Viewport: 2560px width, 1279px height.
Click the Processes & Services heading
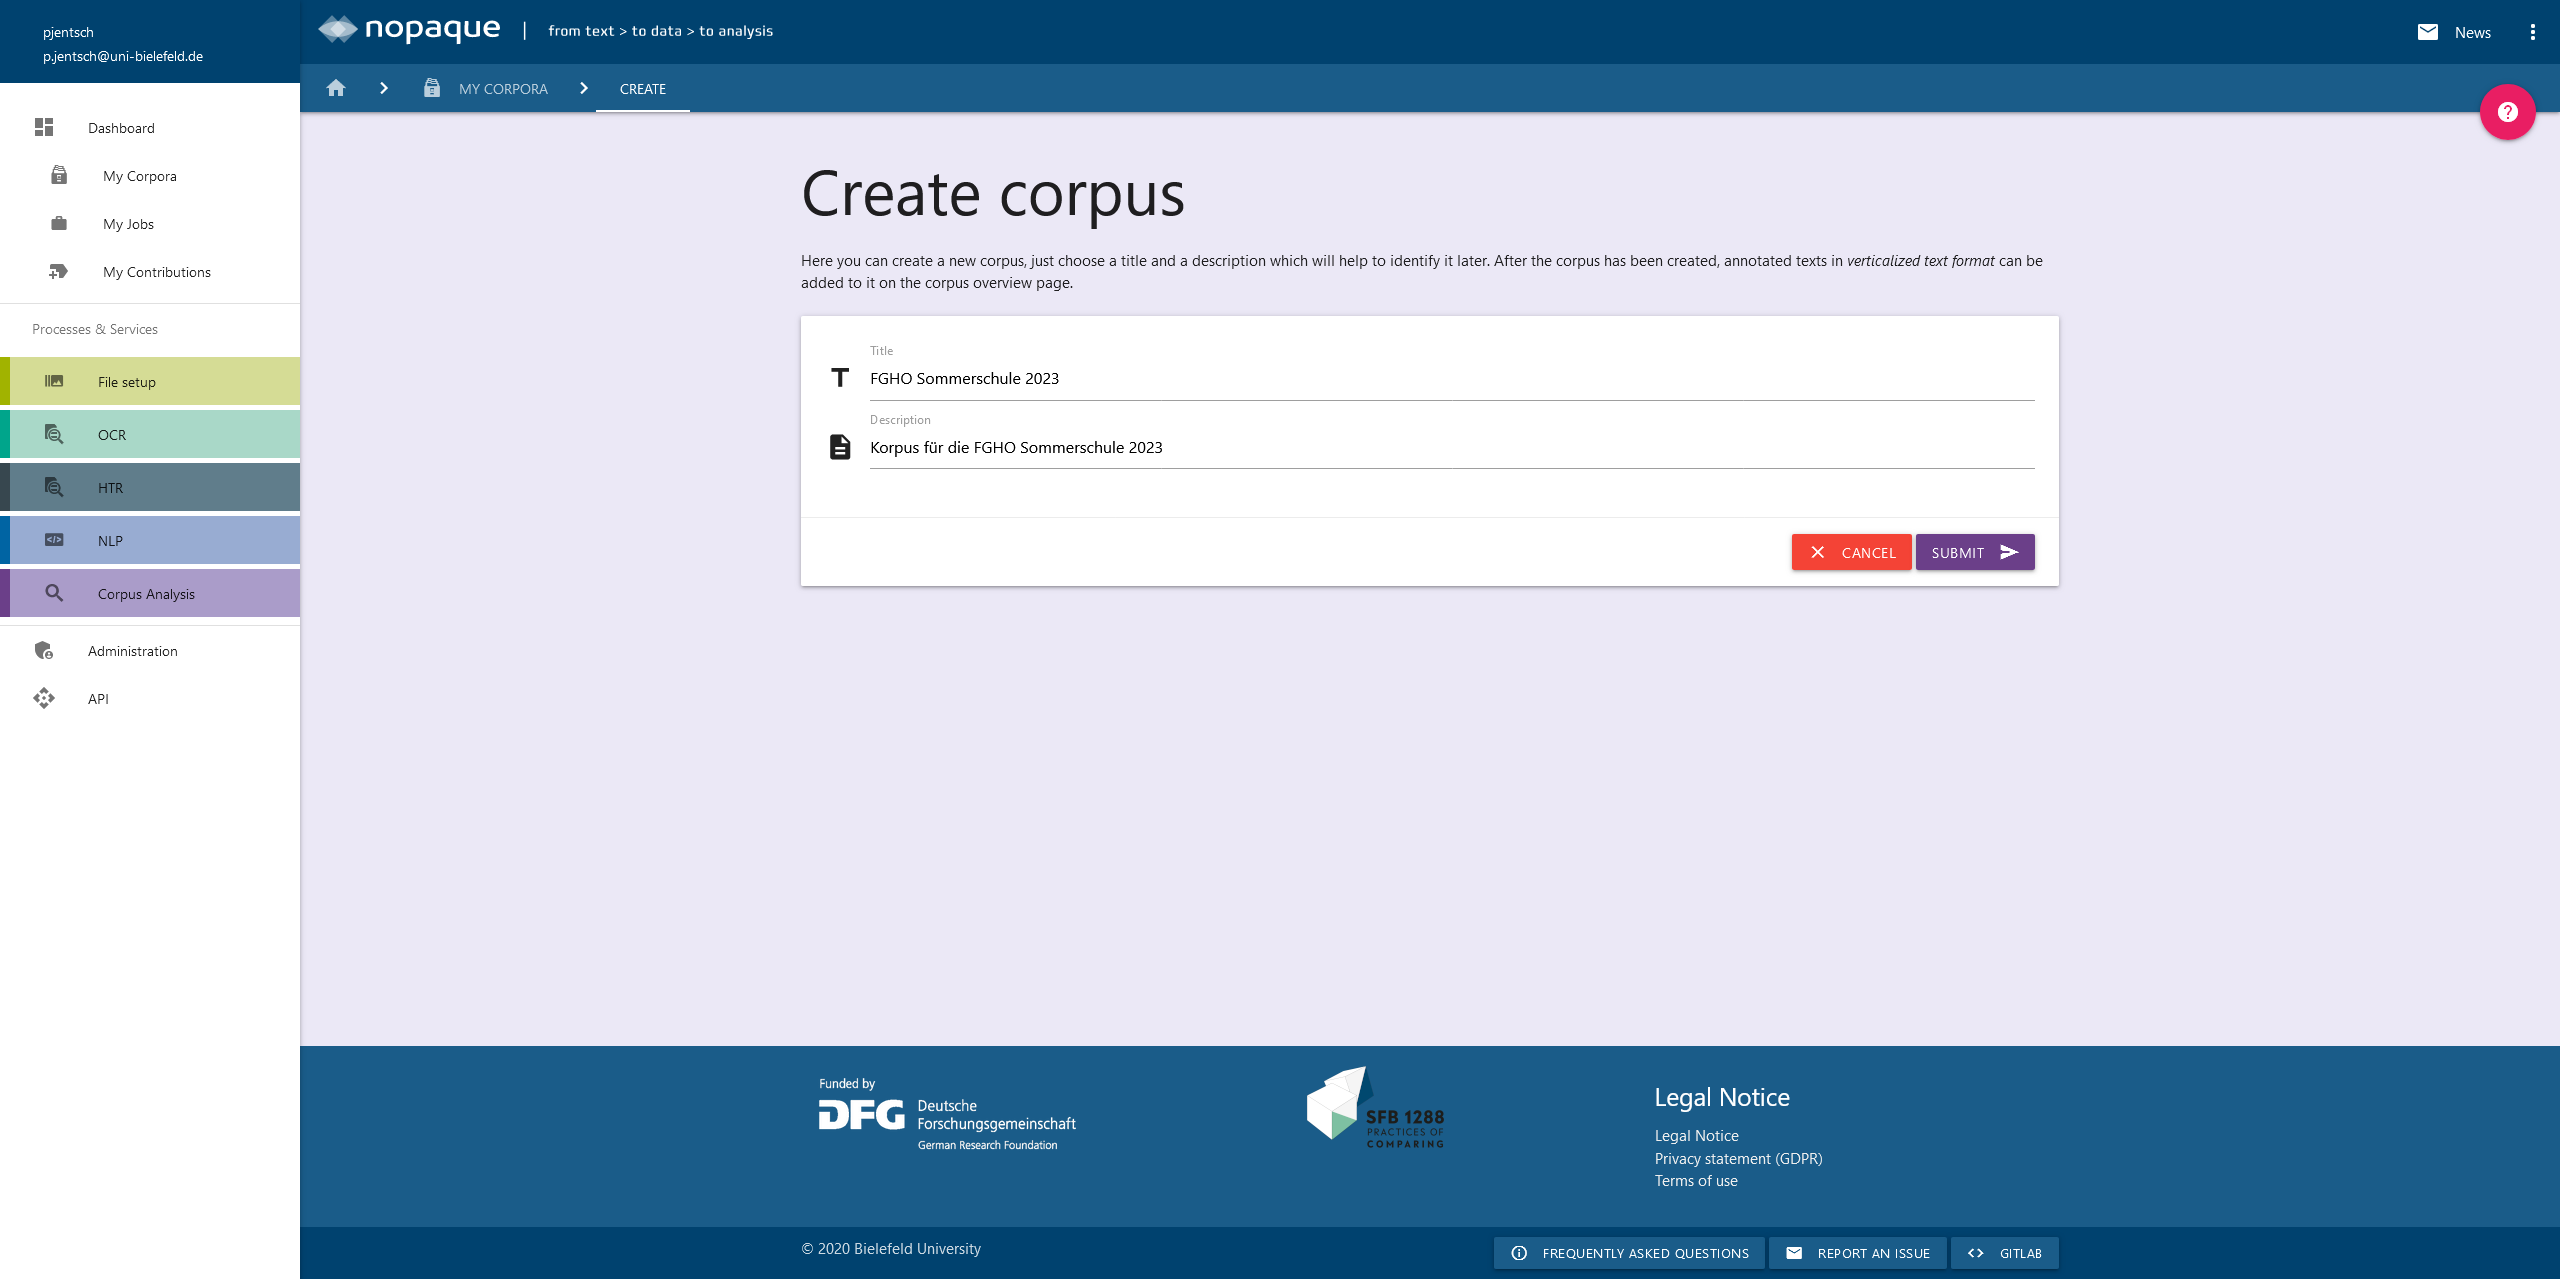[95, 328]
